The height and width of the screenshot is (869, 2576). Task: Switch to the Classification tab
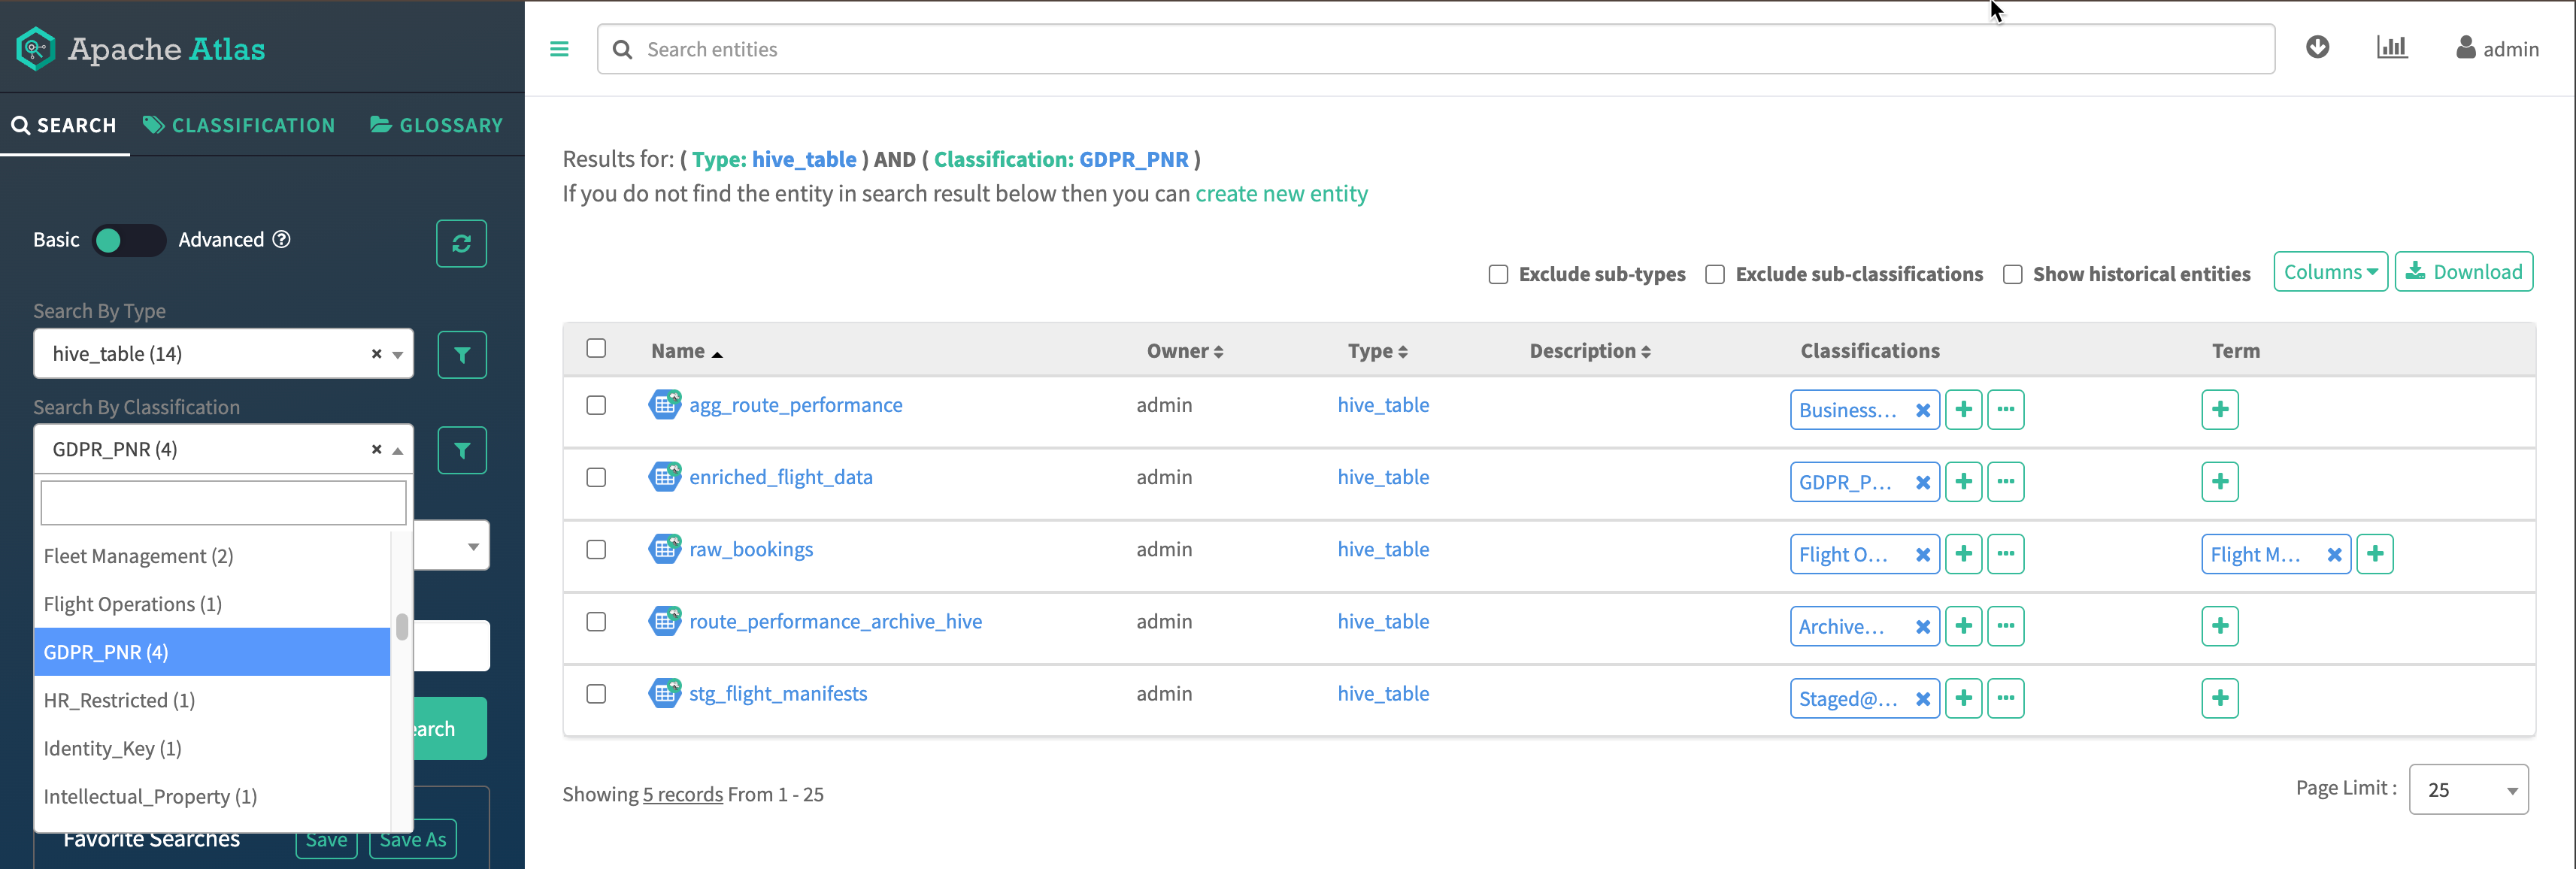pyautogui.click(x=239, y=125)
